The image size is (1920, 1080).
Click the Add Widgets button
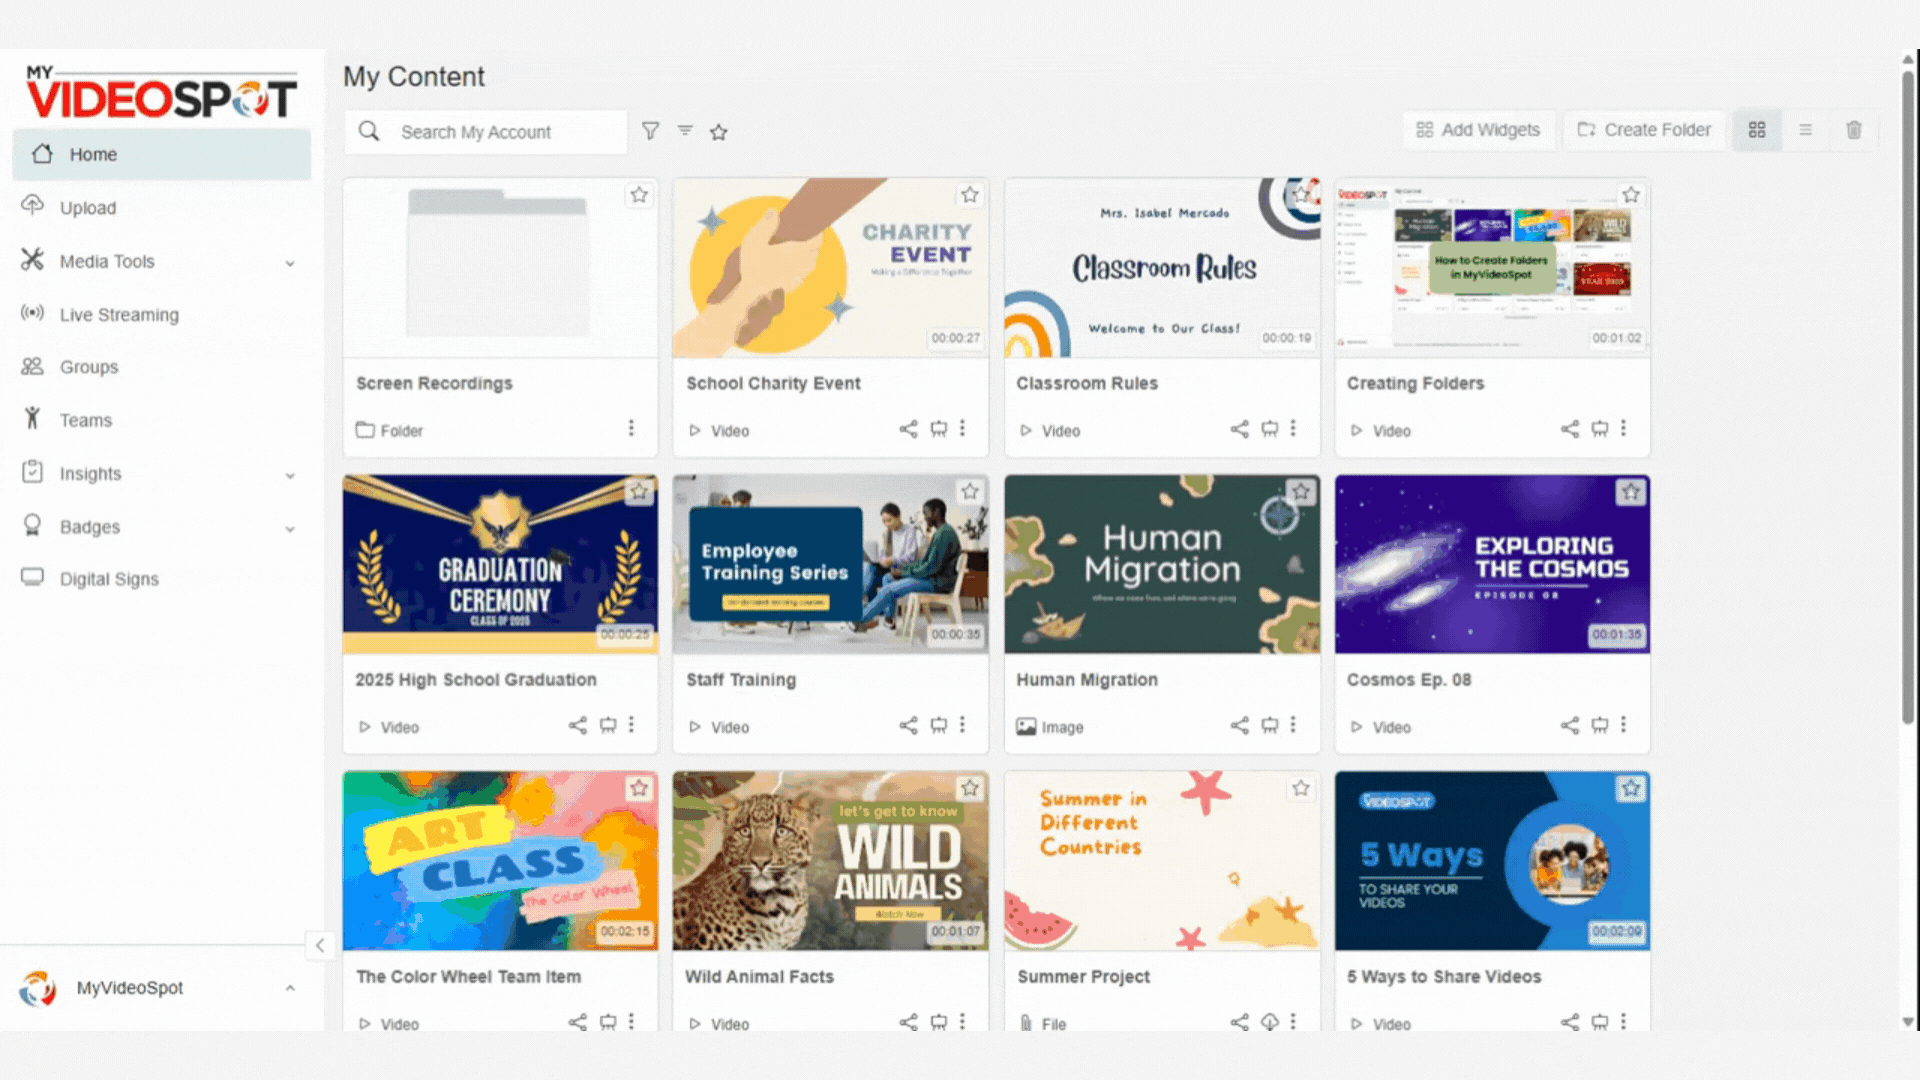[1478, 130]
